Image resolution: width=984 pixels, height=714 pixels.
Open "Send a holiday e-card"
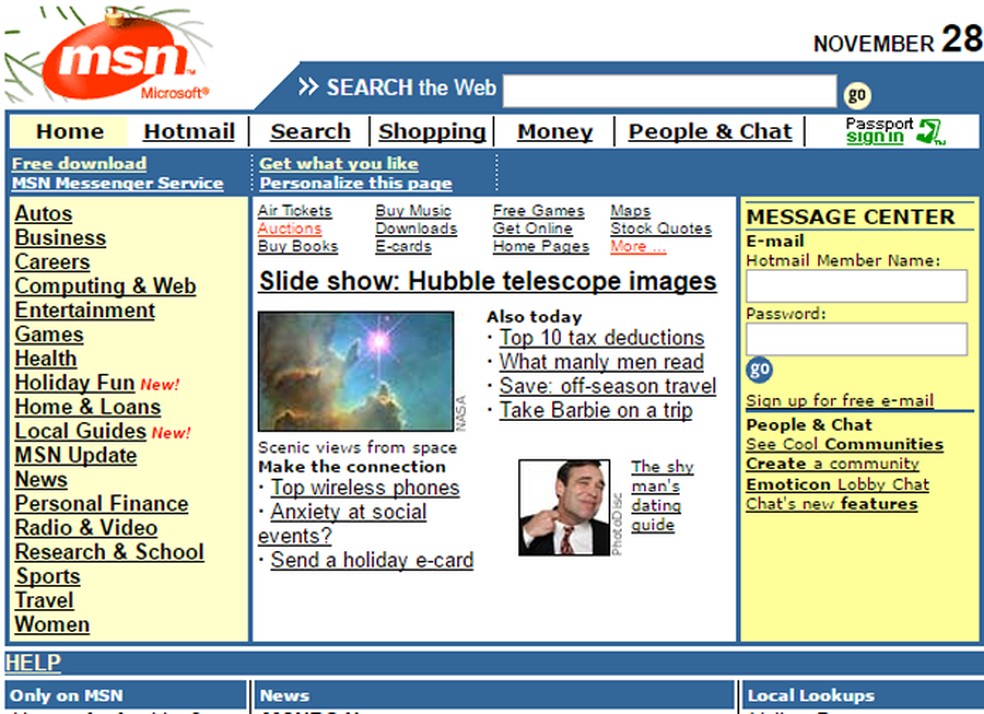tap(371, 560)
